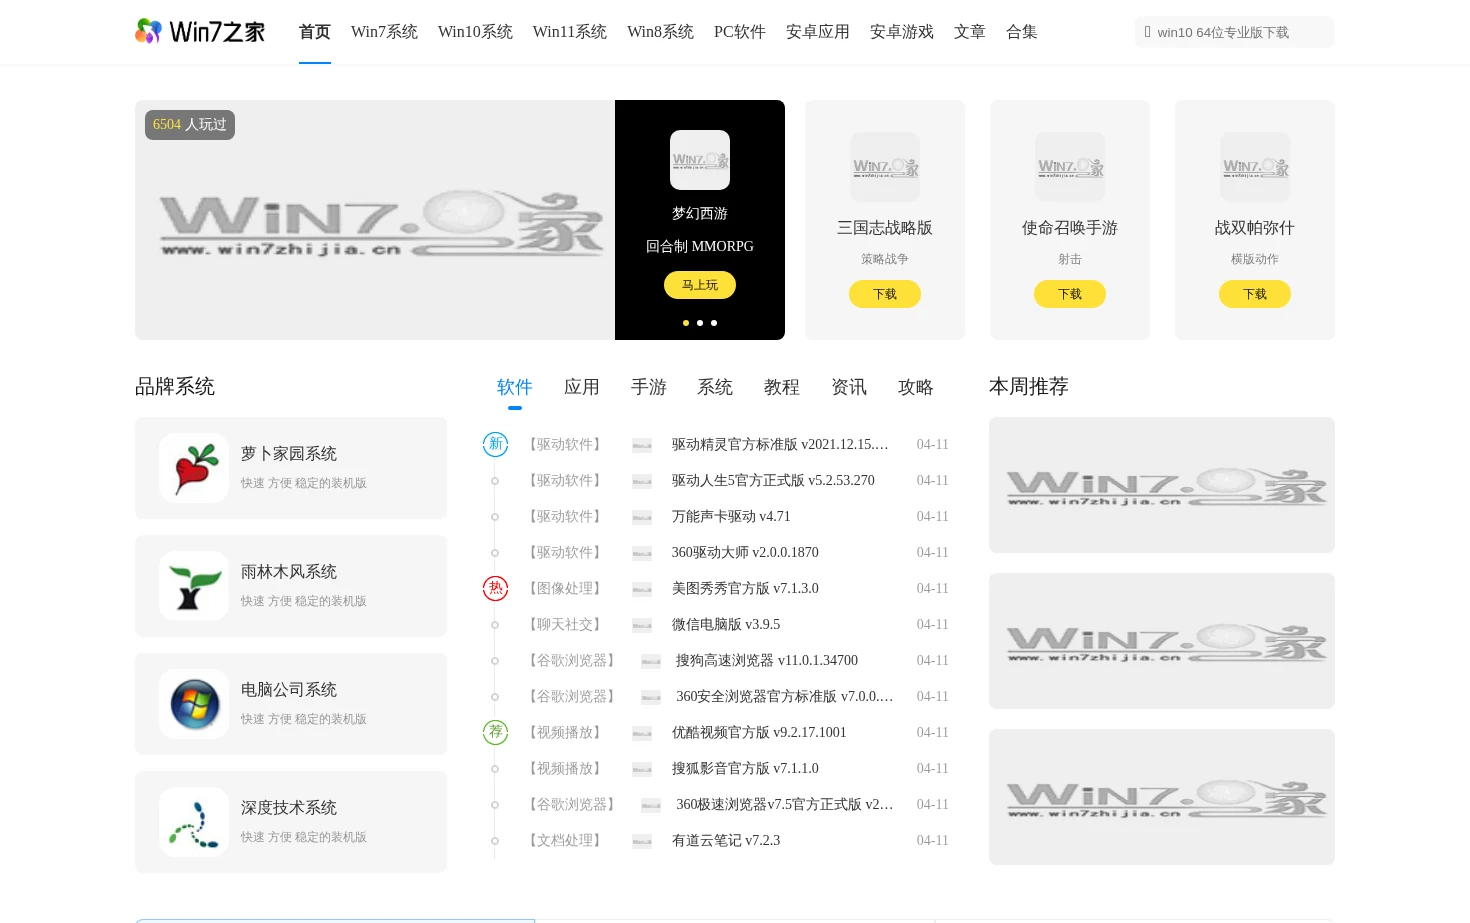Click the green 荐 badge beside 优酷视频

495,732
